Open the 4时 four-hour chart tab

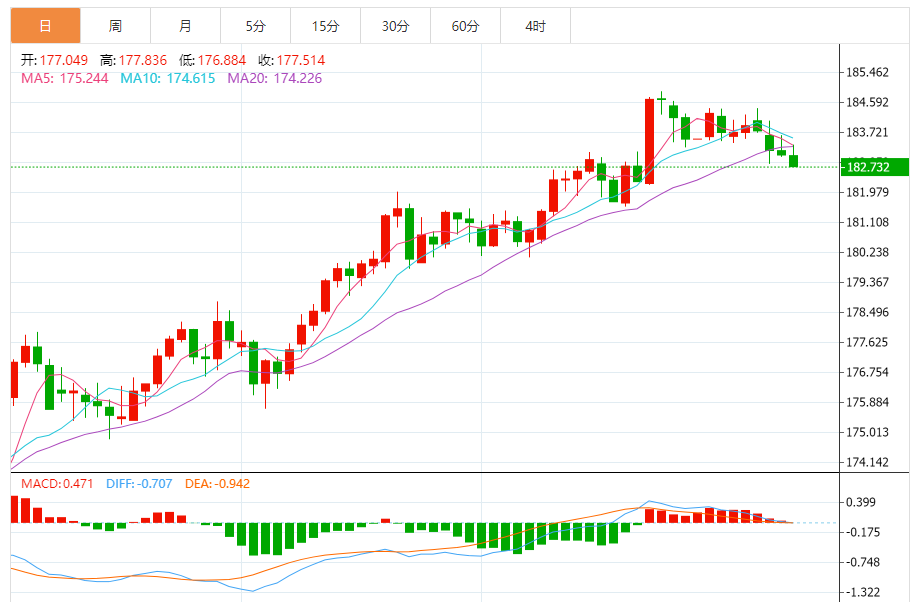[535, 26]
